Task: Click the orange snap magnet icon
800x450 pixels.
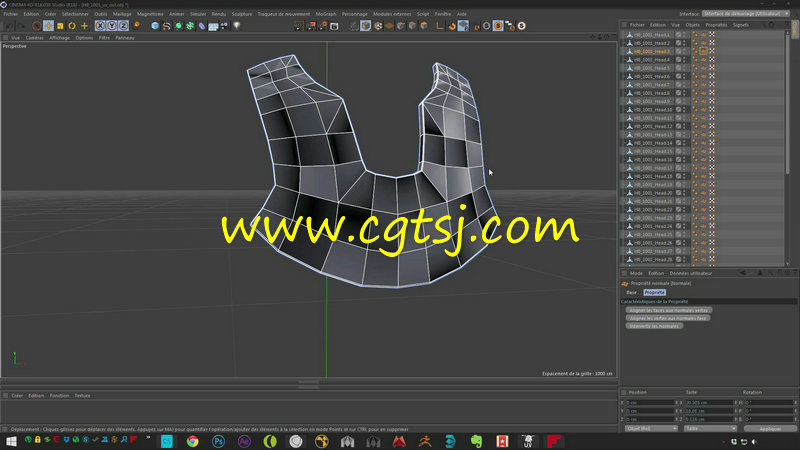Action: click(x=452, y=26)
